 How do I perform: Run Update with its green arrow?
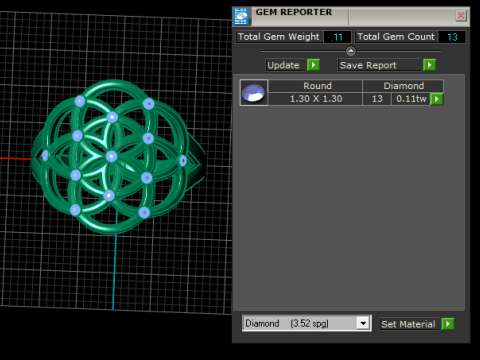coord(313,65)
